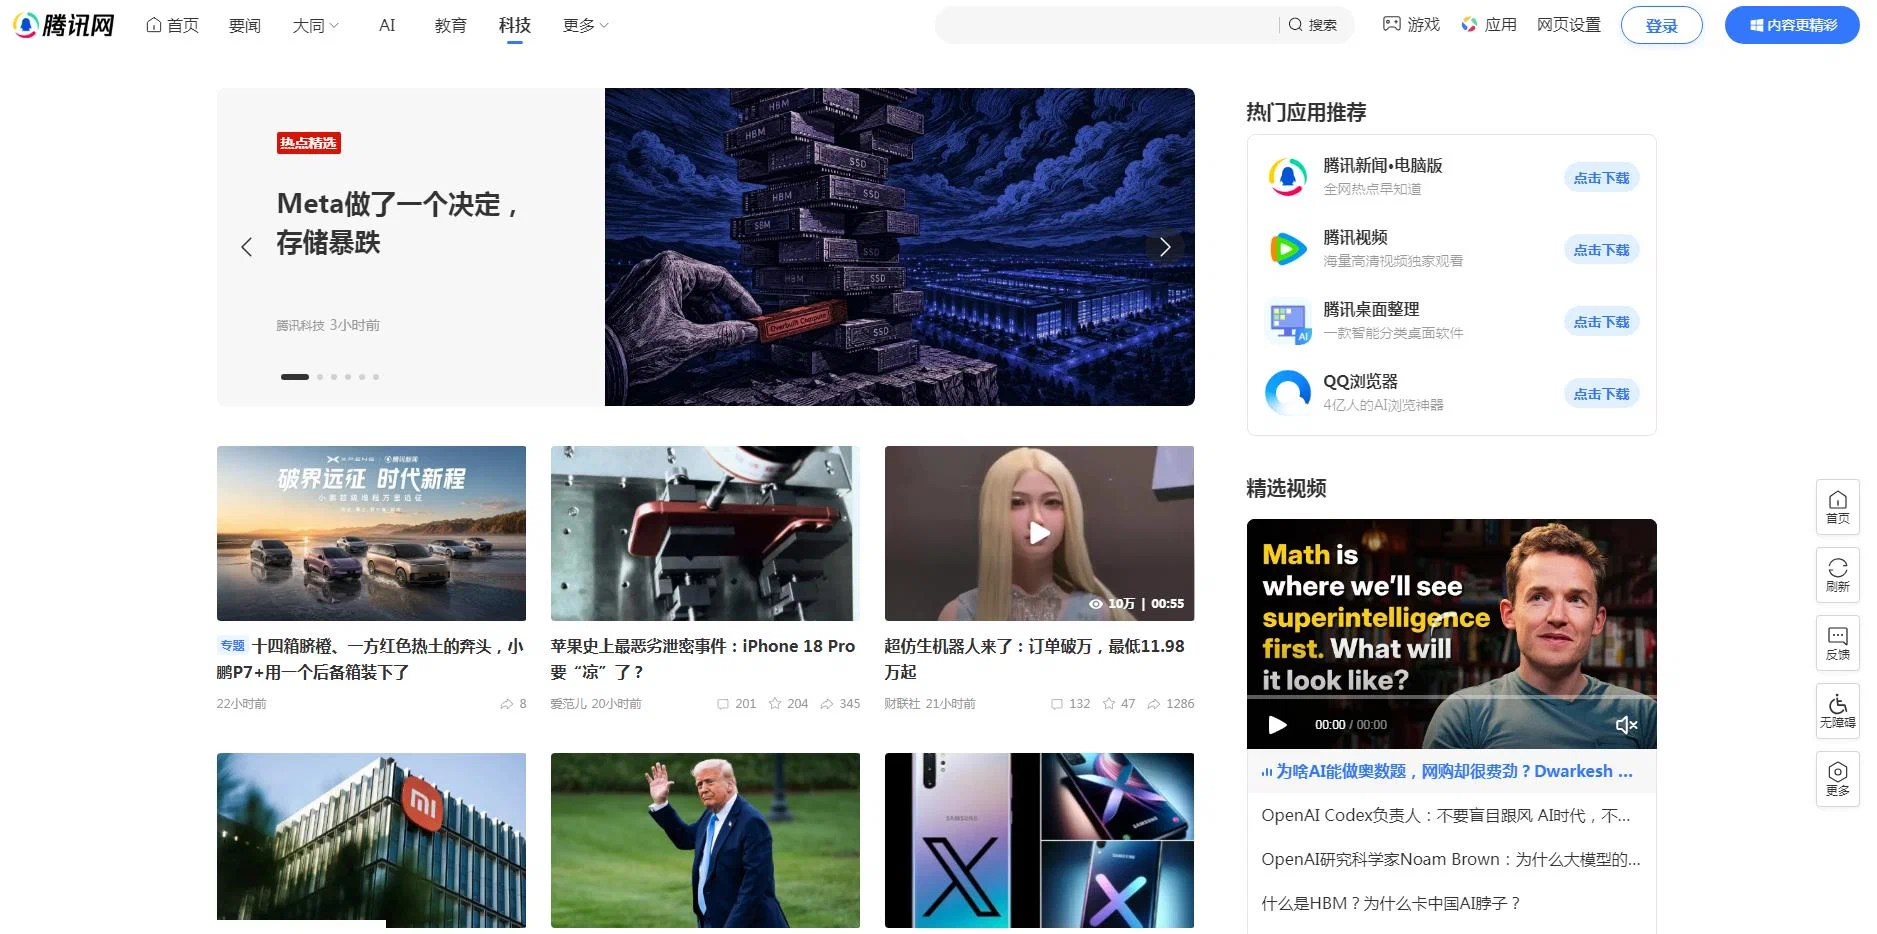Click comment icon on 超仿生机器人 article
The width and height of the screenshot is (1877, 934).
click(x=1057, y=704)
